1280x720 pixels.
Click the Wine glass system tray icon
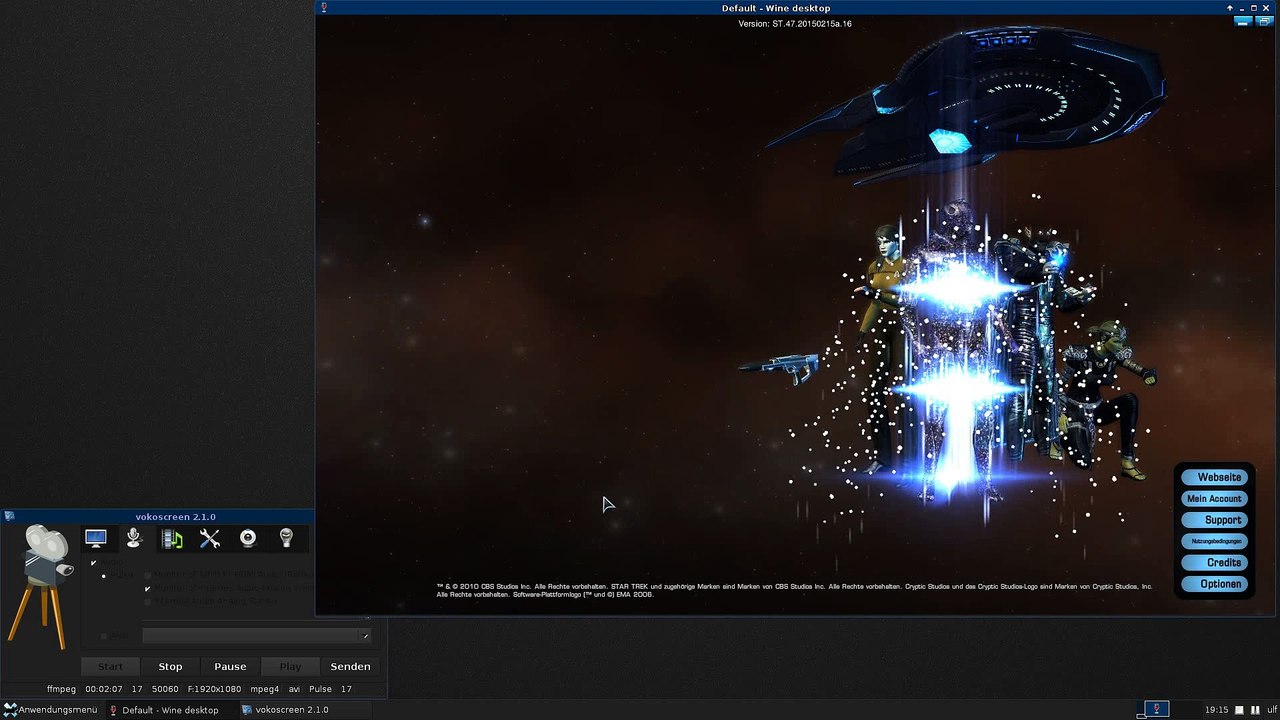tap(1157, 709)
